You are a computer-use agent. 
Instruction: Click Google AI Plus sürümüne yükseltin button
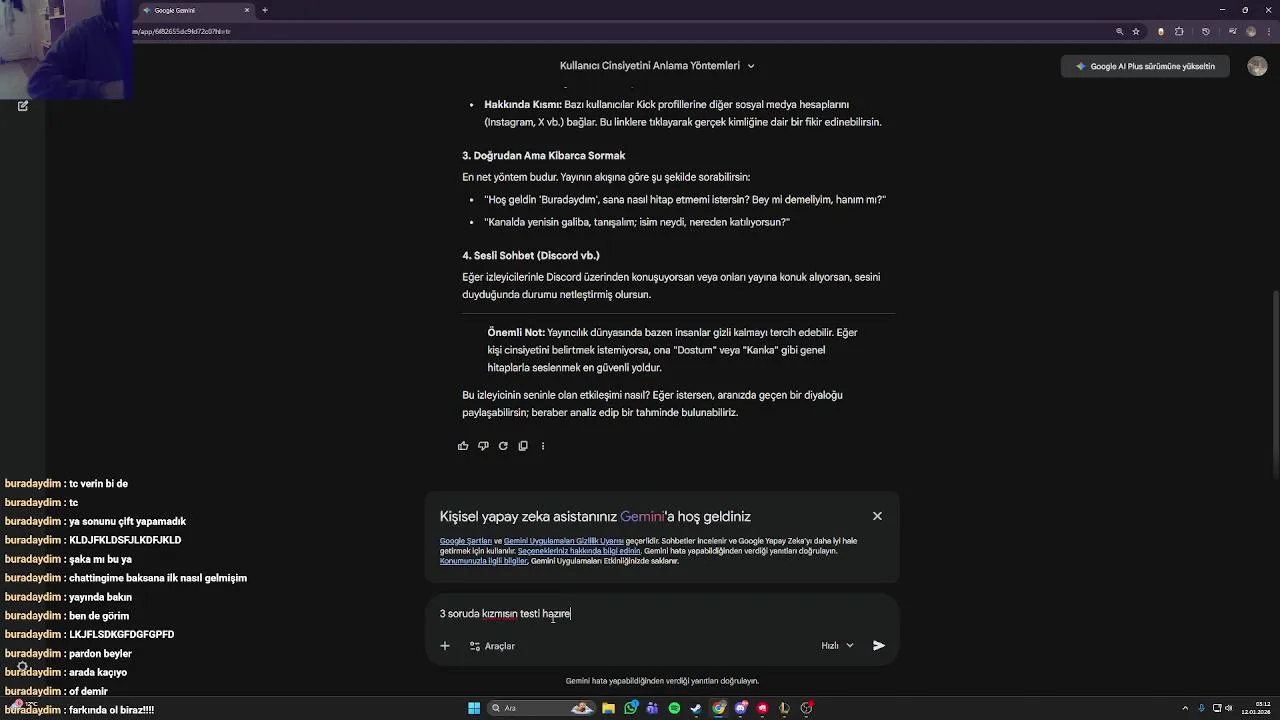point(1145,66)
